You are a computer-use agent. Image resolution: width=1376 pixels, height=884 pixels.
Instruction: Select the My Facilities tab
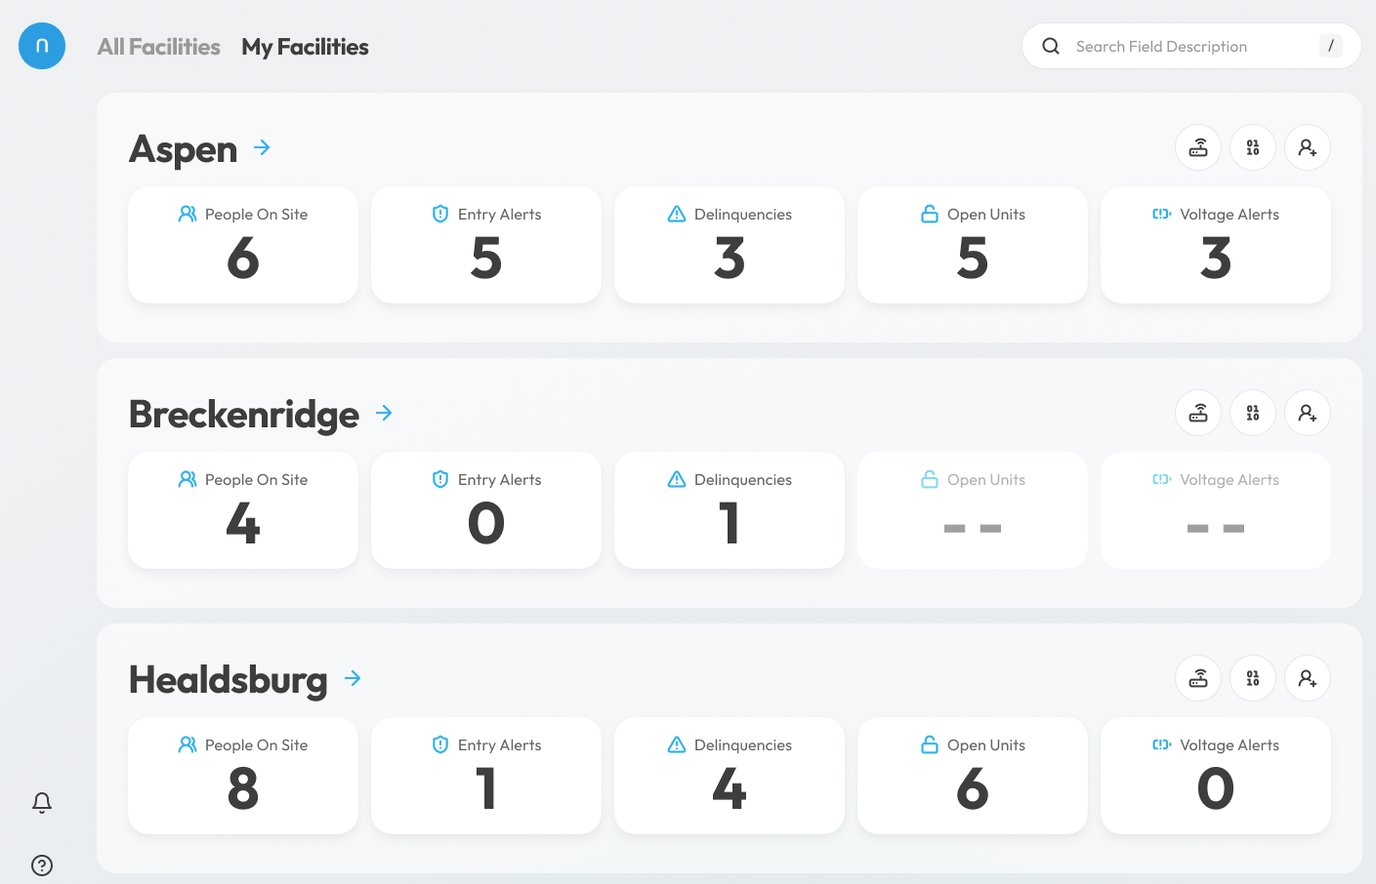[x=304, y=46]
